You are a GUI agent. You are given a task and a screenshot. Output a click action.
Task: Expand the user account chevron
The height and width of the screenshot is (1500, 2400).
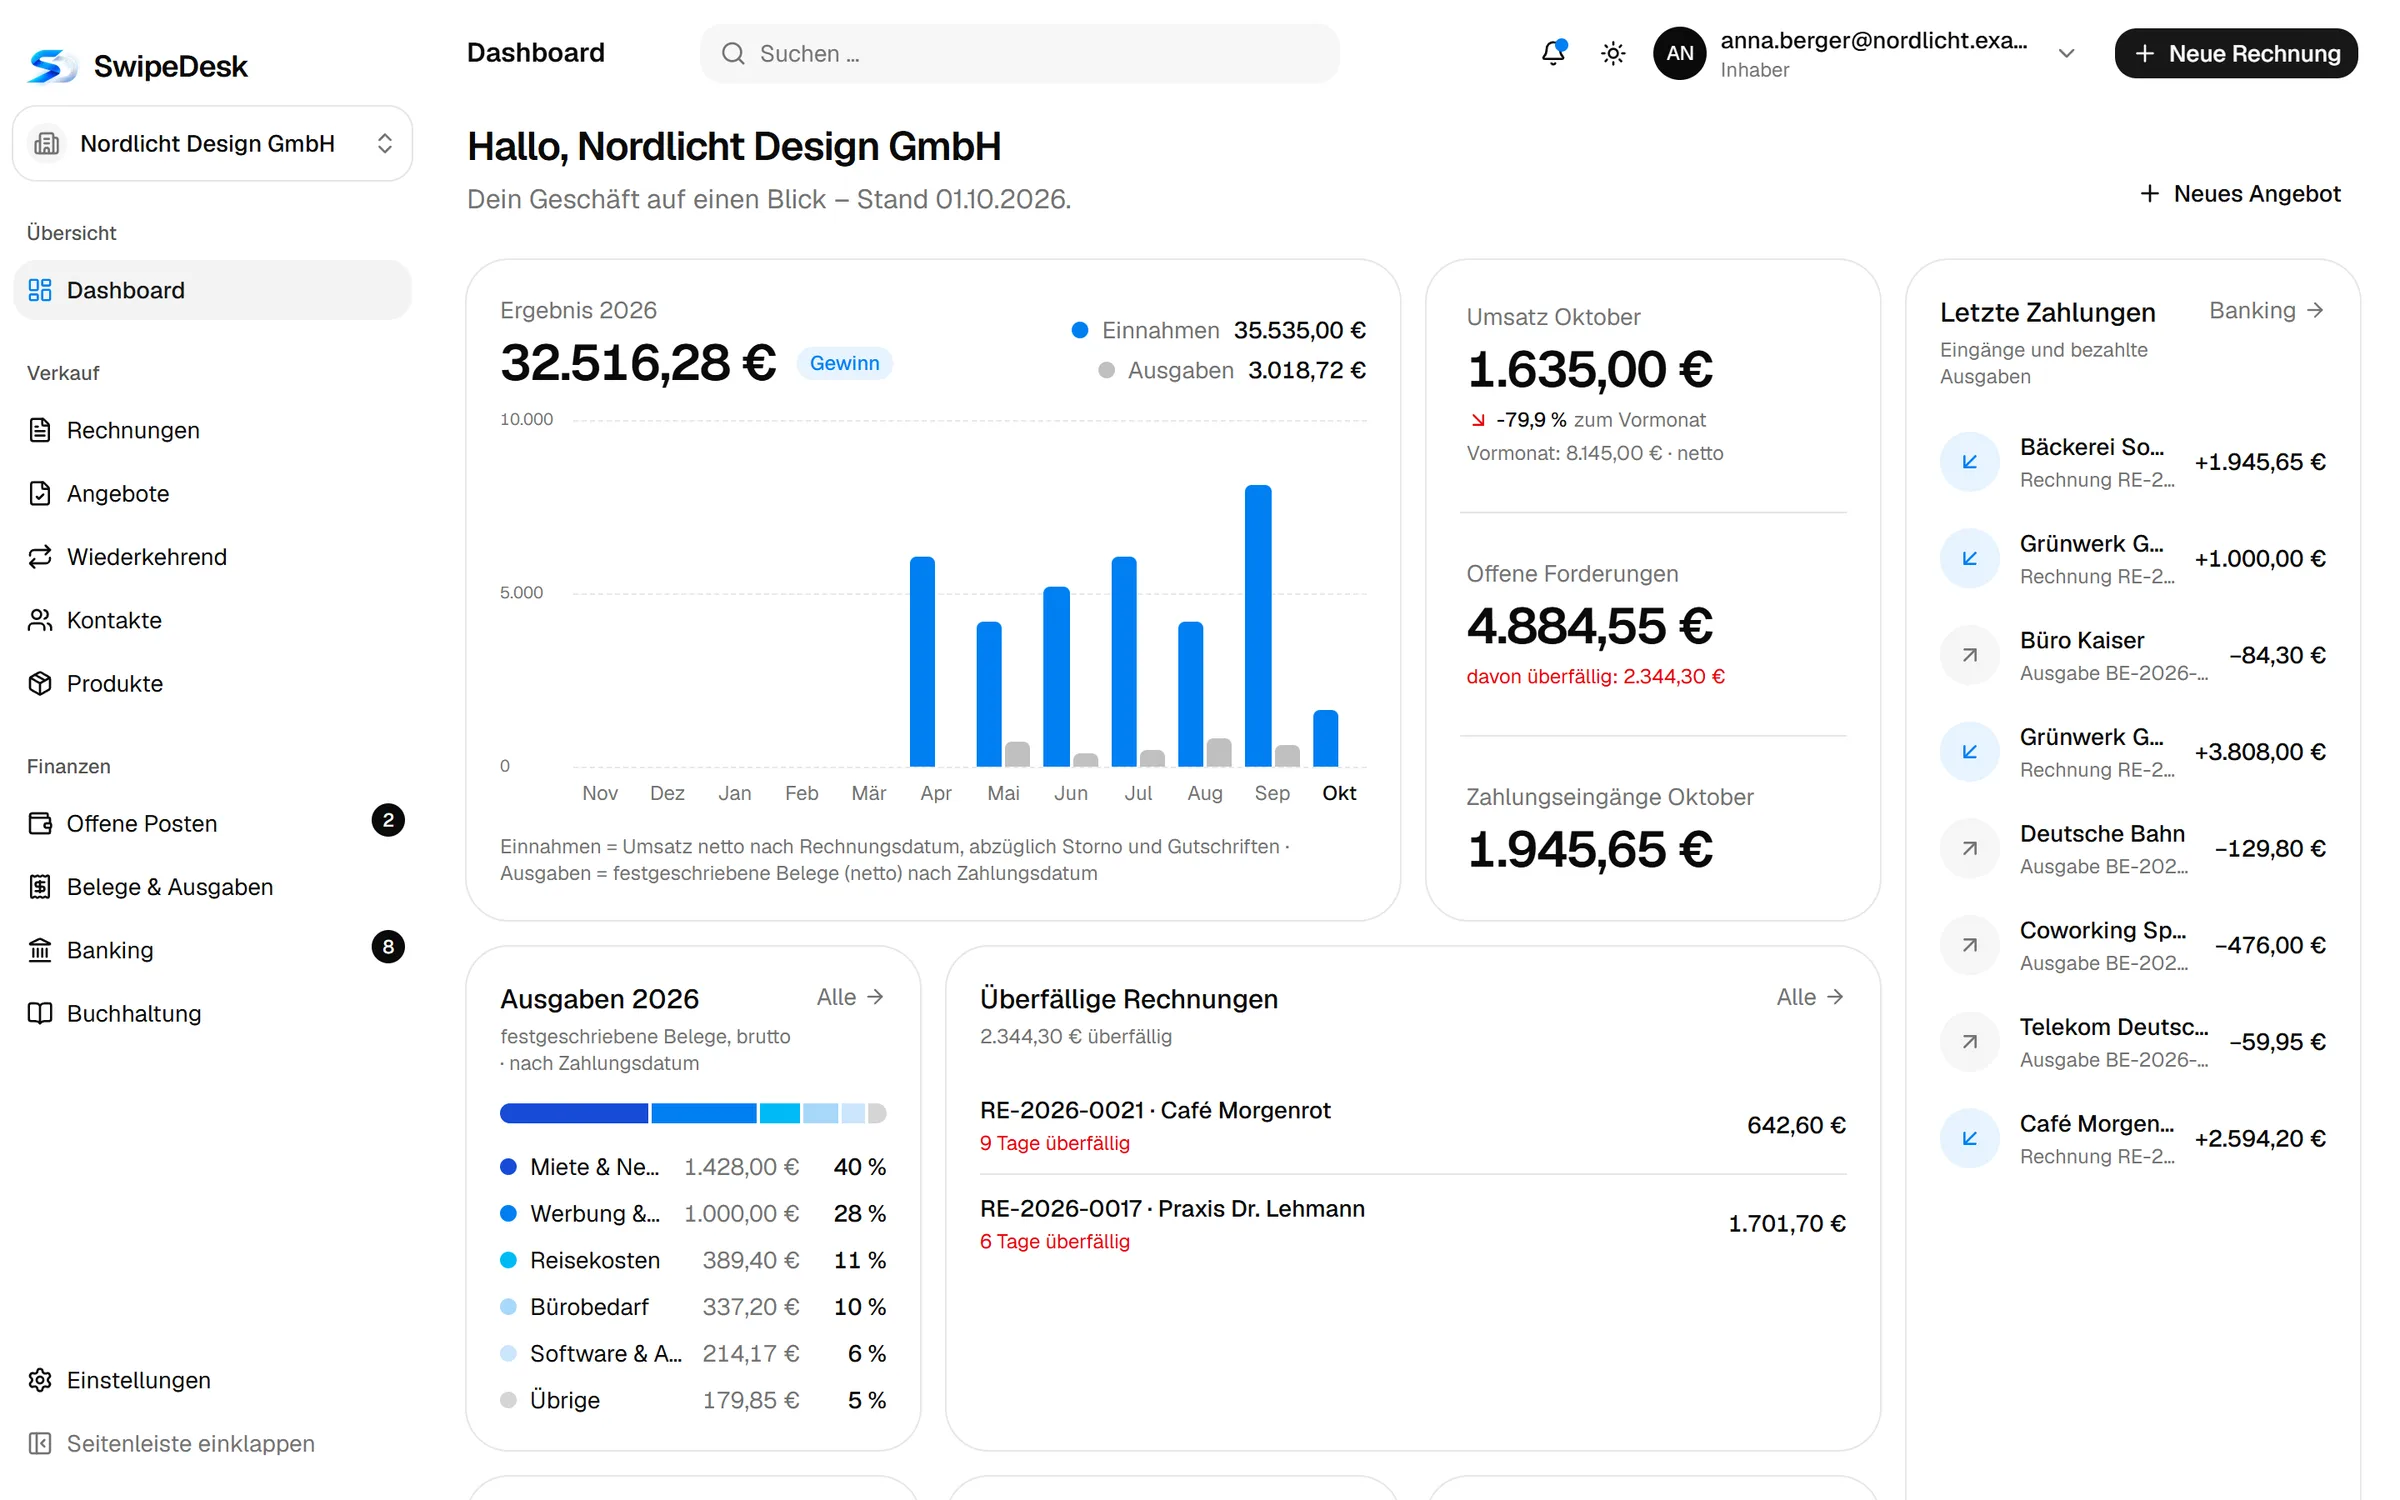(x=2066, y=54)
